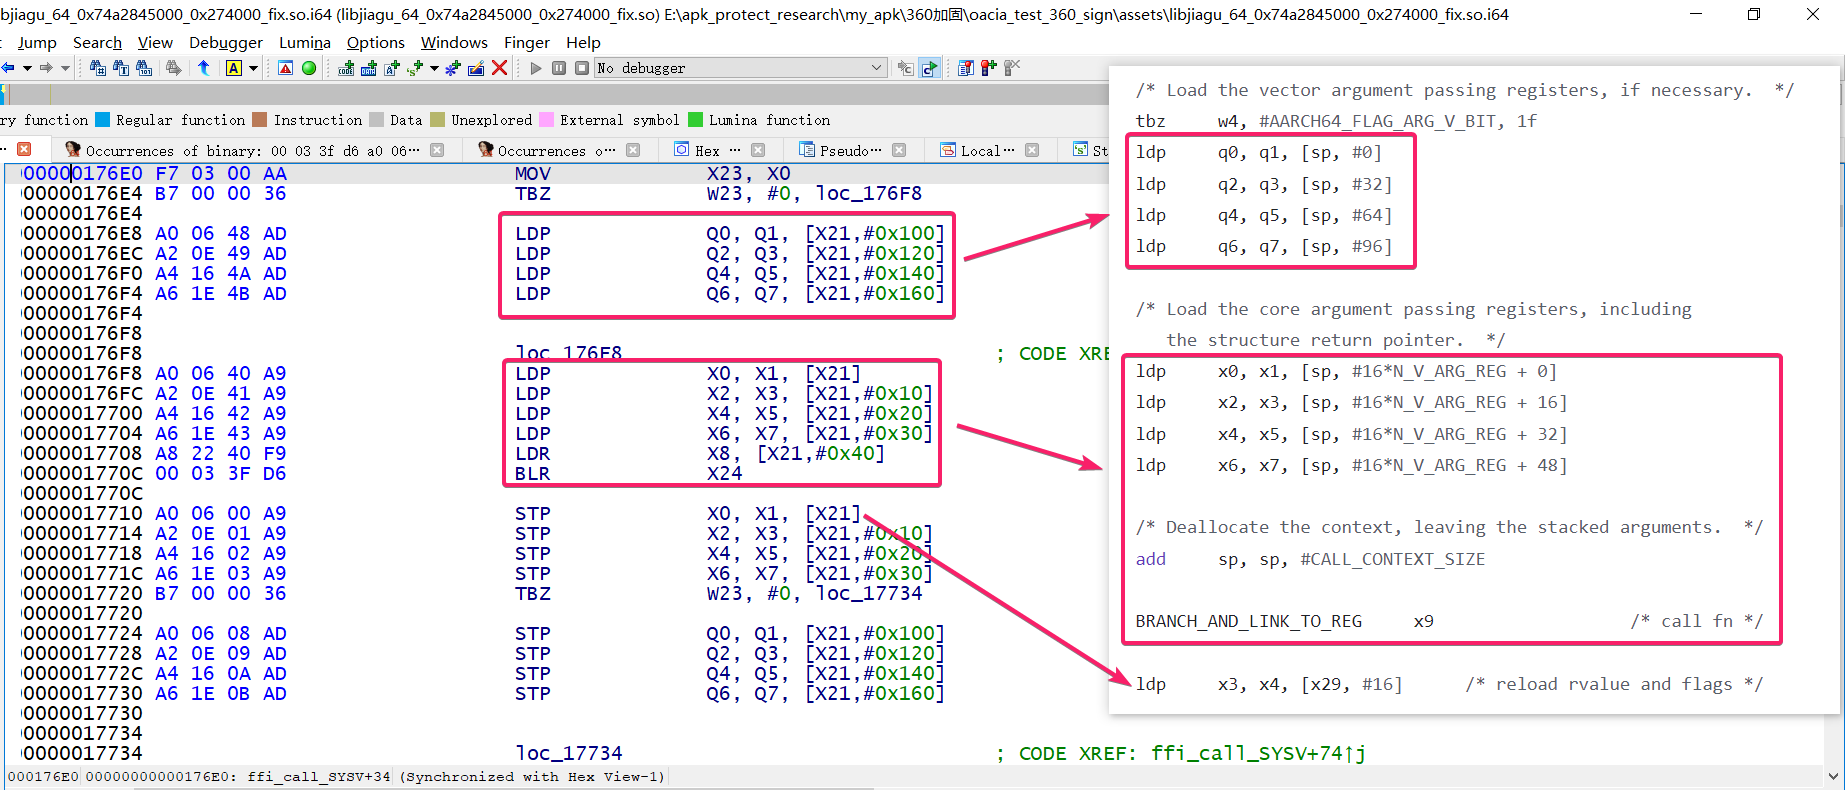Viewport: 1845px width, 790px height.
Task: Switch to the Hex view tab
Action: click(706, 150)
